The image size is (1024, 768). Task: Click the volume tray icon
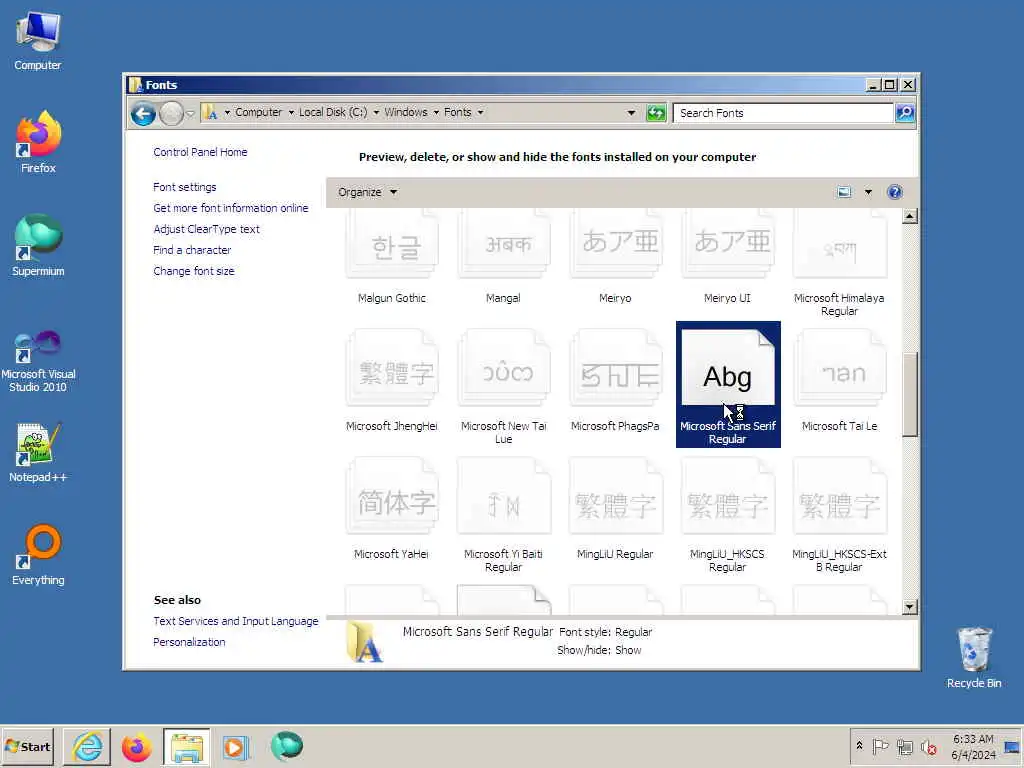pyautogui.click(x=928, y=747)
